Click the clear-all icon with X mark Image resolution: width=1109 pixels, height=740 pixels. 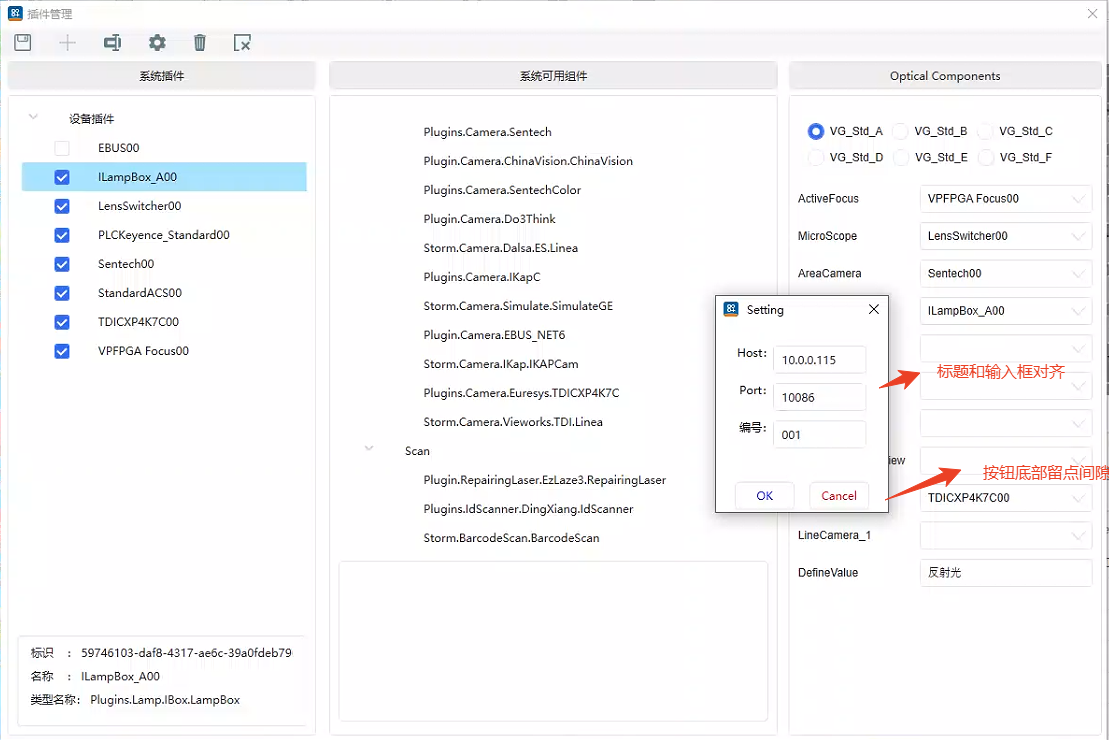242,42
